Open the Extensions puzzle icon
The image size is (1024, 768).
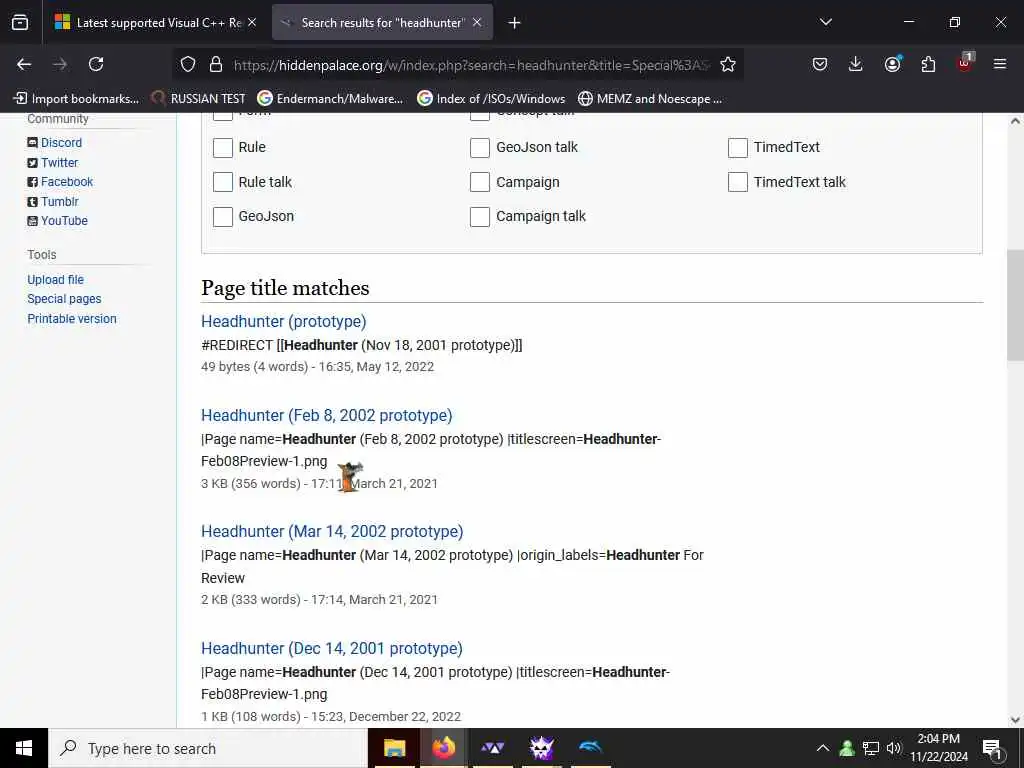click(928, 64)
